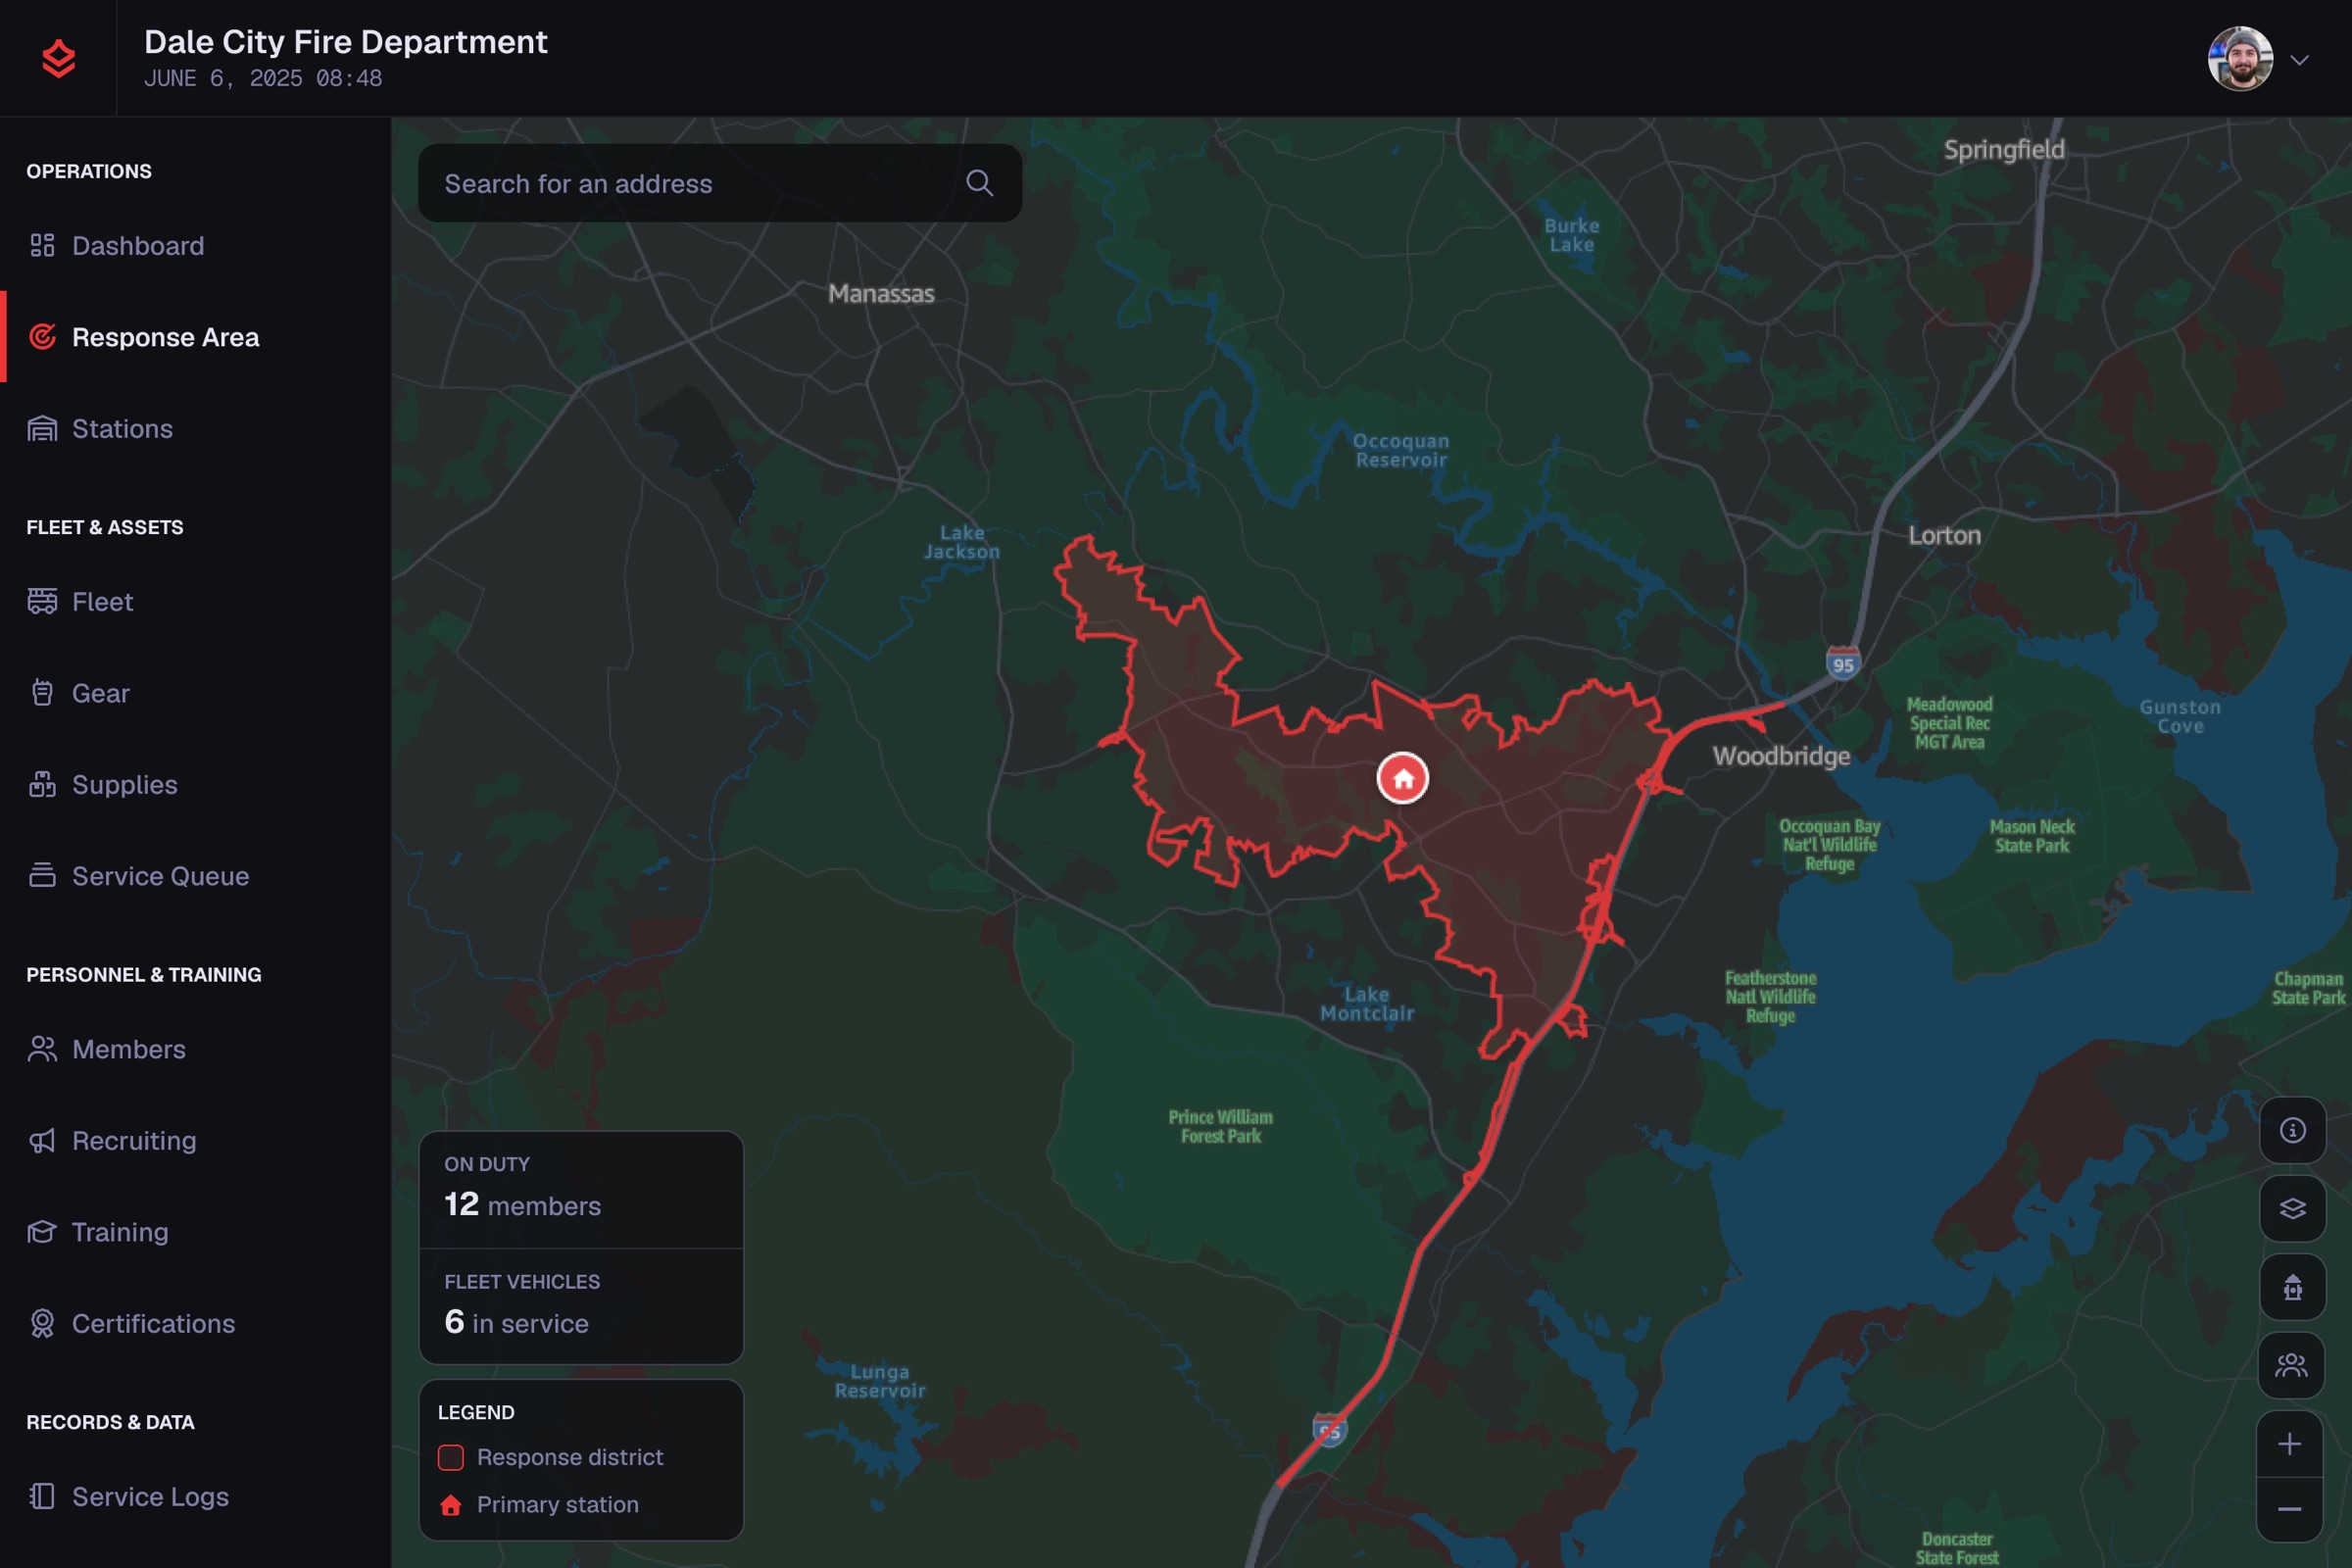Zoom in on the map
The height and width of the screenshot is (1568, 2352).
2290,1444
